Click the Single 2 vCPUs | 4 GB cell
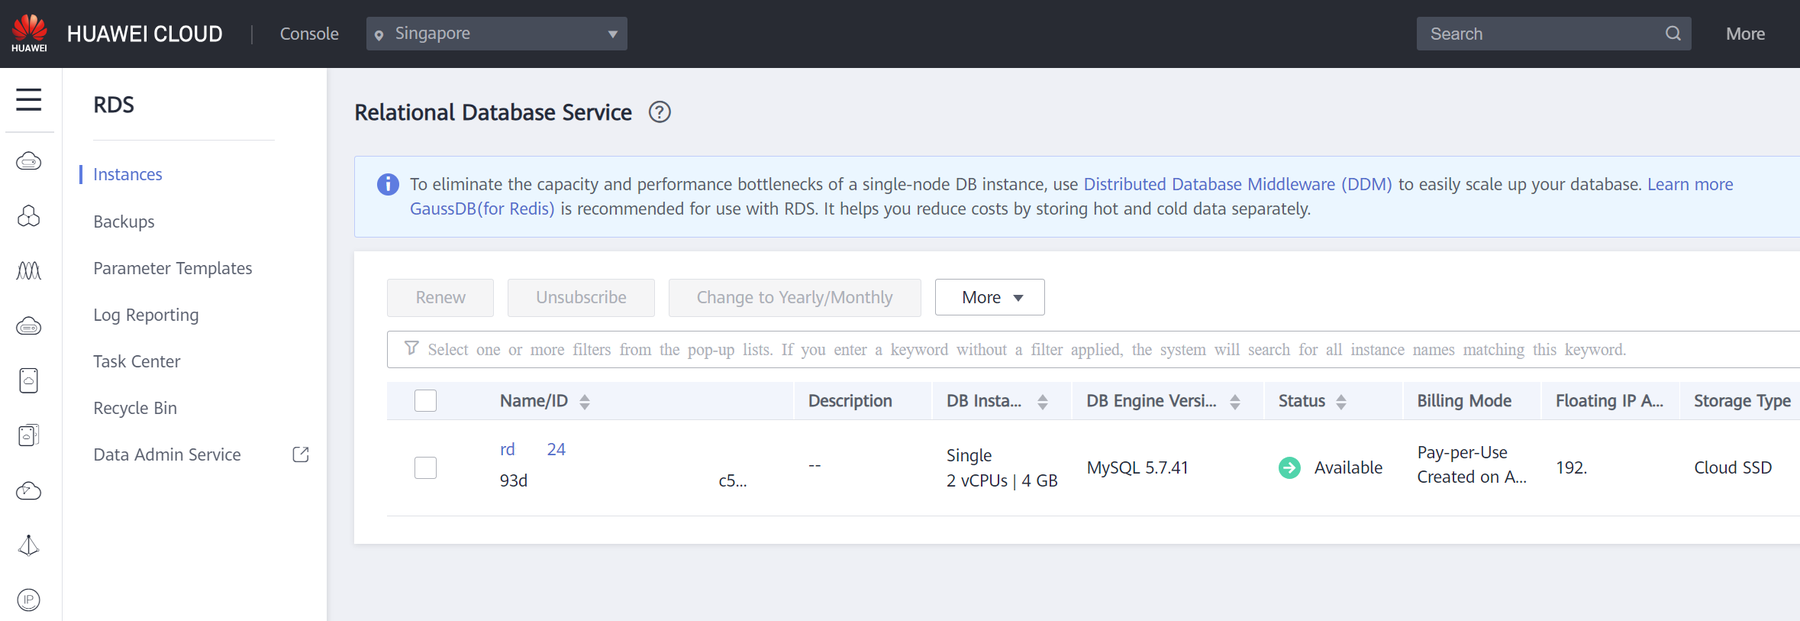Screen dimensions: 1800x621 click(1002, 468)
